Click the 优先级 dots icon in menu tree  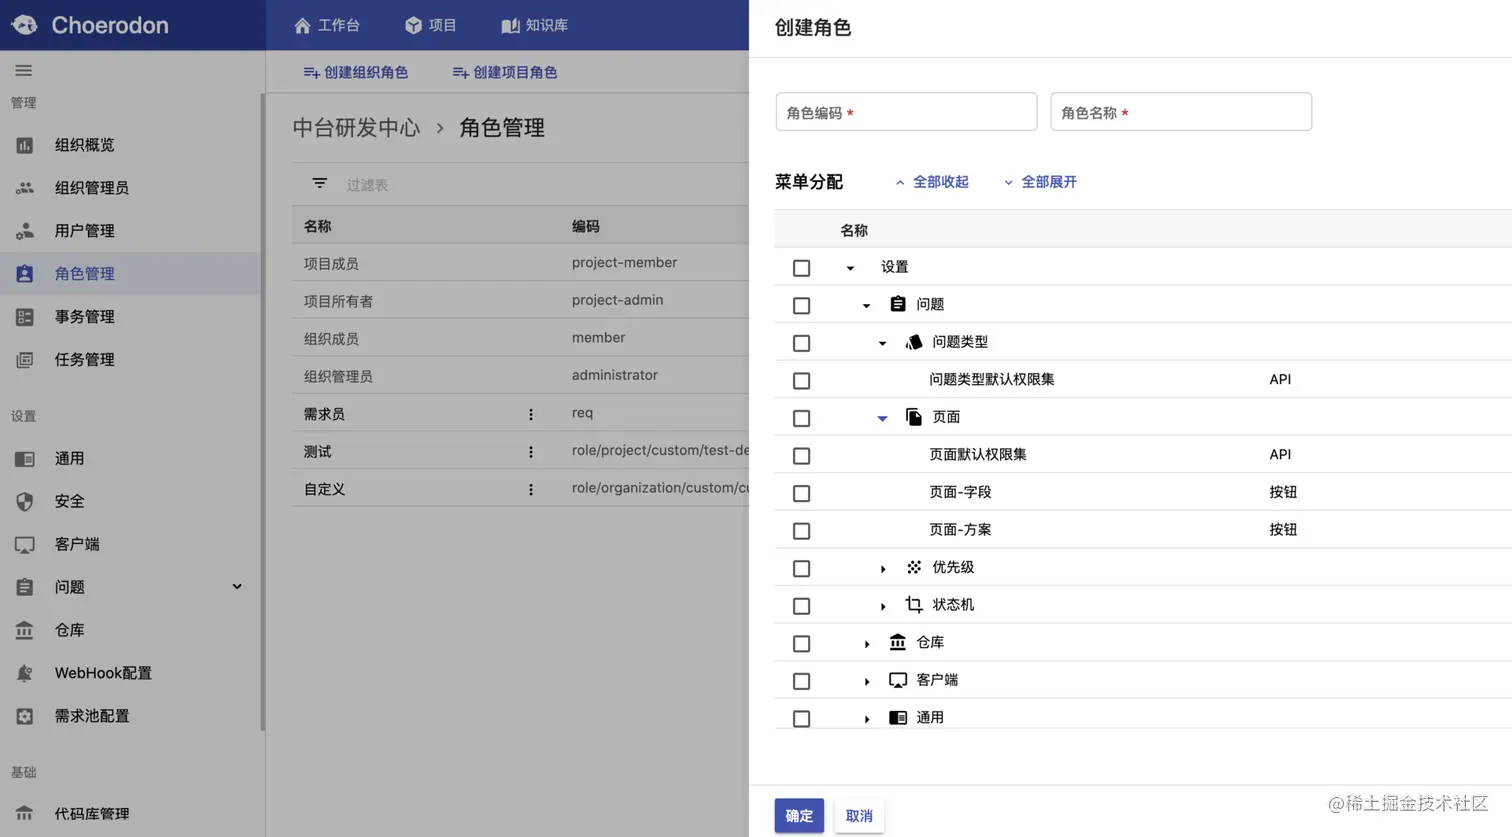click(x=914, y=567)
